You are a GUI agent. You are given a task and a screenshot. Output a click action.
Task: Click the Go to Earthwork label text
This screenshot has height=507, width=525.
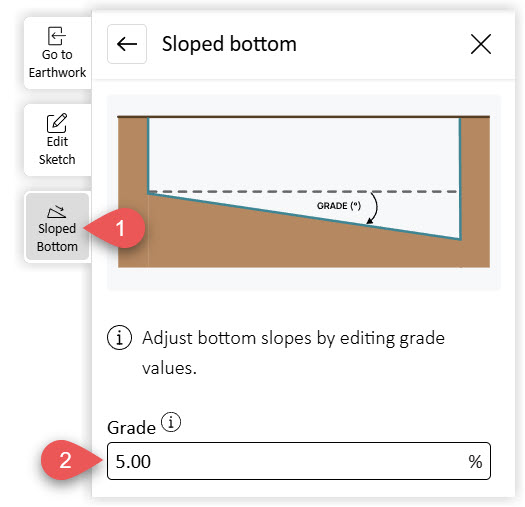click(x=57, y=64)
